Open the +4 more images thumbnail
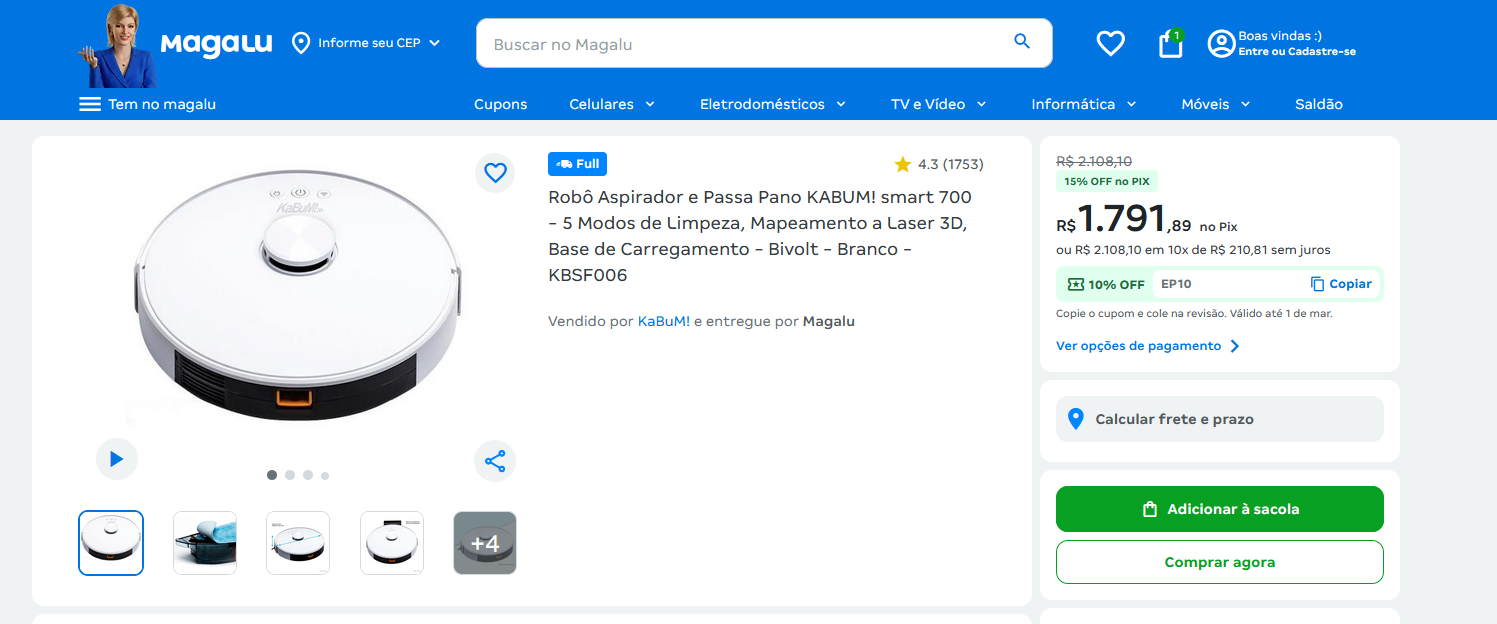This screenshot has width=1497, height=624. click(485, 543)
